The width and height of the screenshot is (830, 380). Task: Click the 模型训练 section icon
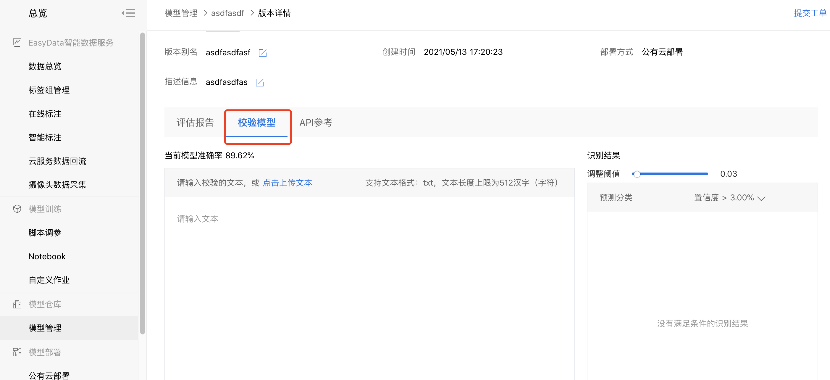click(x=17, y=209)
